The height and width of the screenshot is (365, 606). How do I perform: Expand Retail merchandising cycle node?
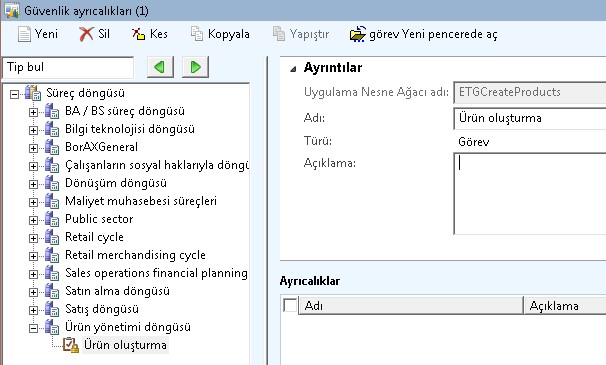(33, 256)
